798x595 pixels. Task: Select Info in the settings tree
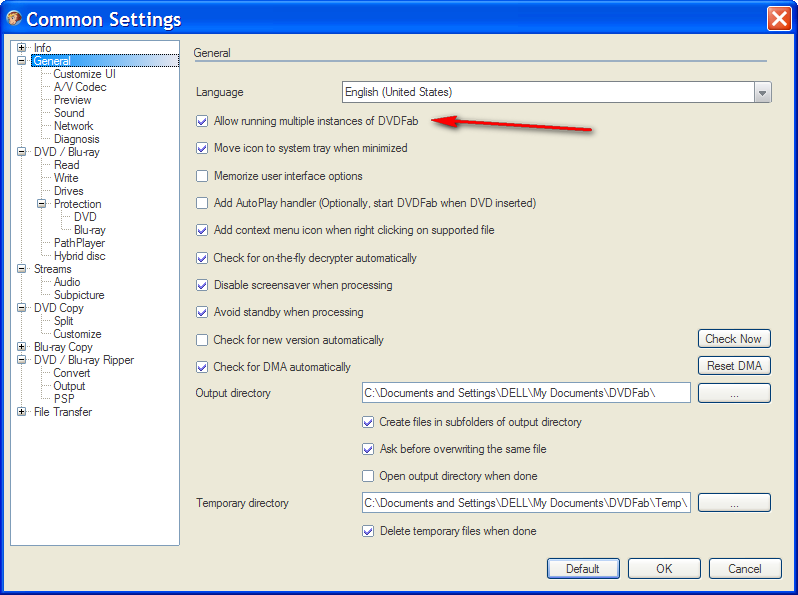tap(43, 47)
